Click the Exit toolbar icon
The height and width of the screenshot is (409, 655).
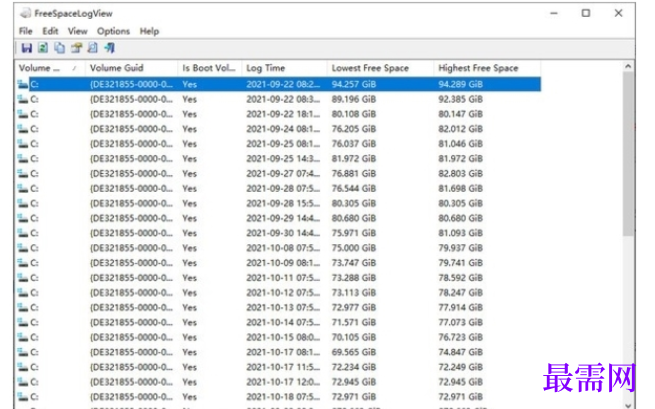[109, 48]
